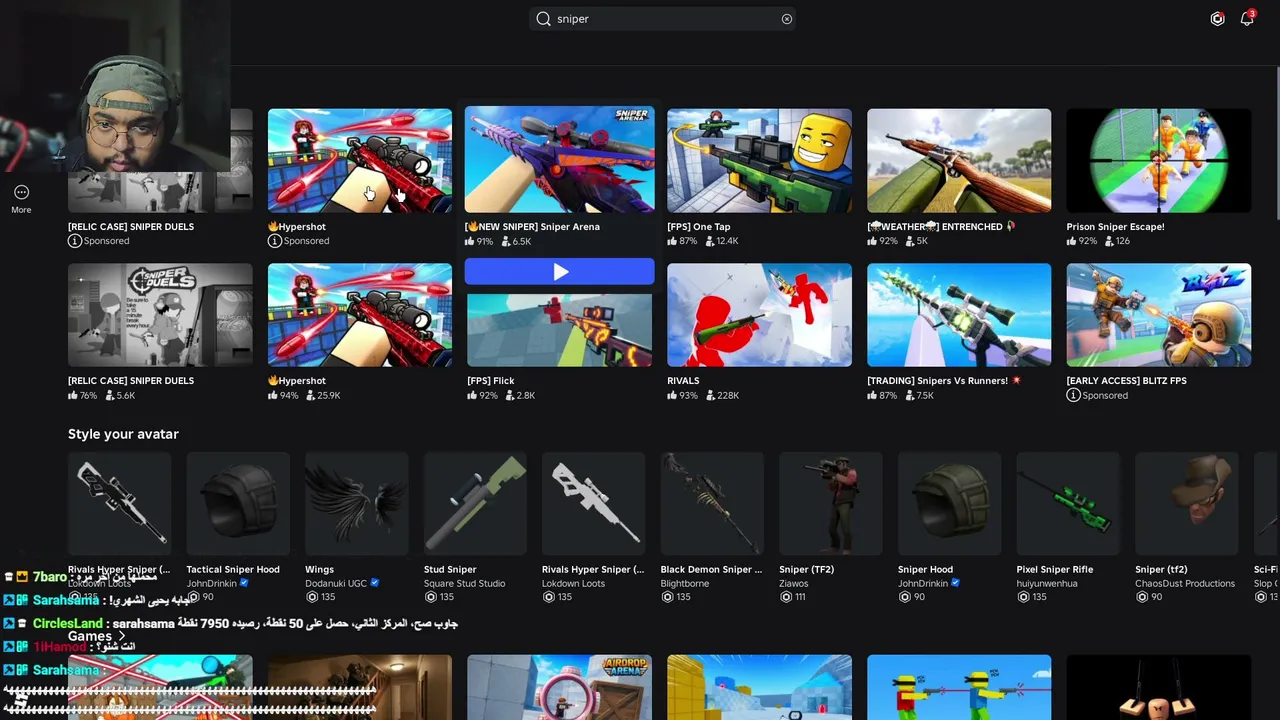Click the Sponsored info icon under Hypershot
This screenshot has width=1280, height=720.
tap(274, 241)
